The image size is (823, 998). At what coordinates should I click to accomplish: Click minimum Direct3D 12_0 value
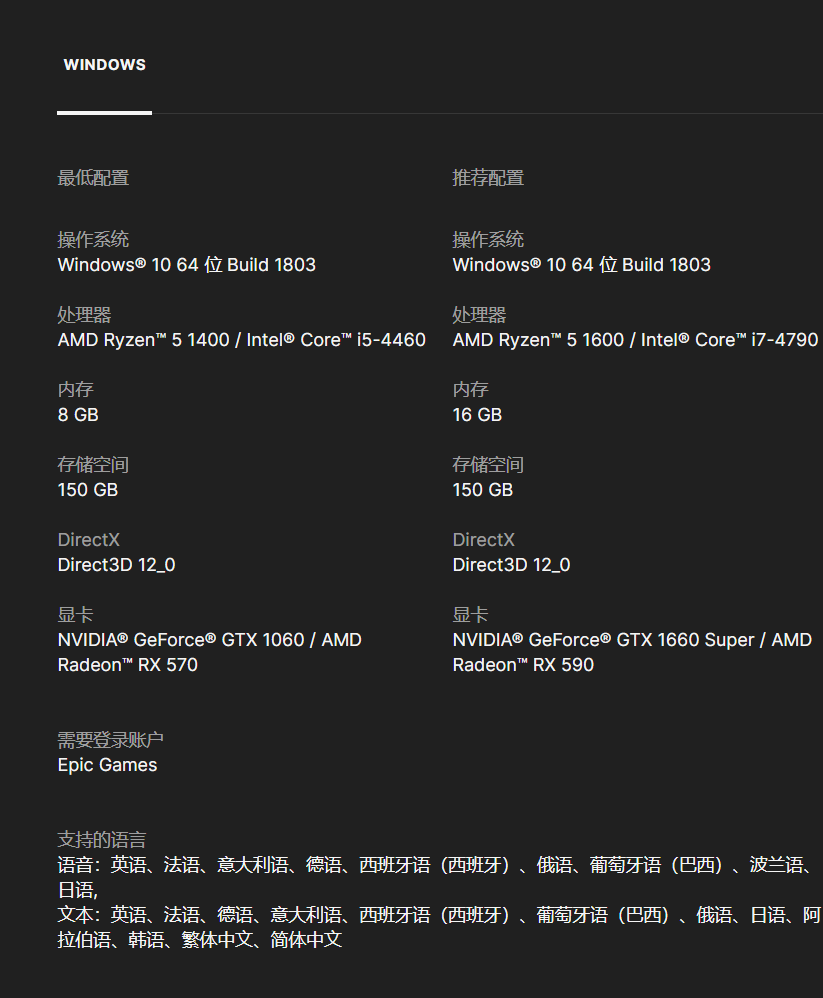coord(116,565)
